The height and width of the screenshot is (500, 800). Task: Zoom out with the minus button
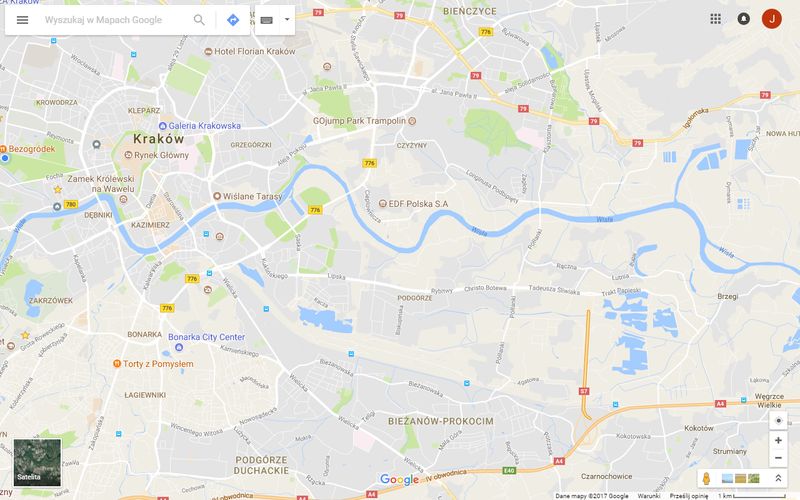[778, 458]
